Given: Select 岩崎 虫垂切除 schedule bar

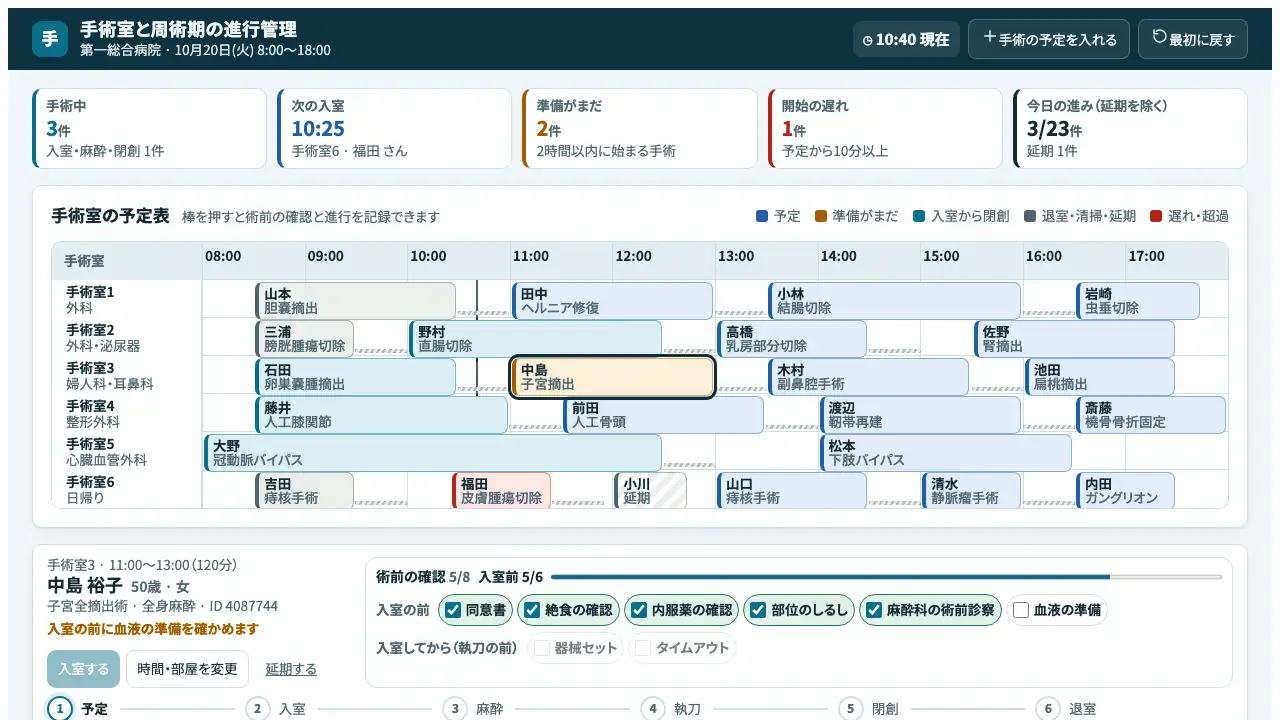Looking at the screenshot, I should [1138, 301].
